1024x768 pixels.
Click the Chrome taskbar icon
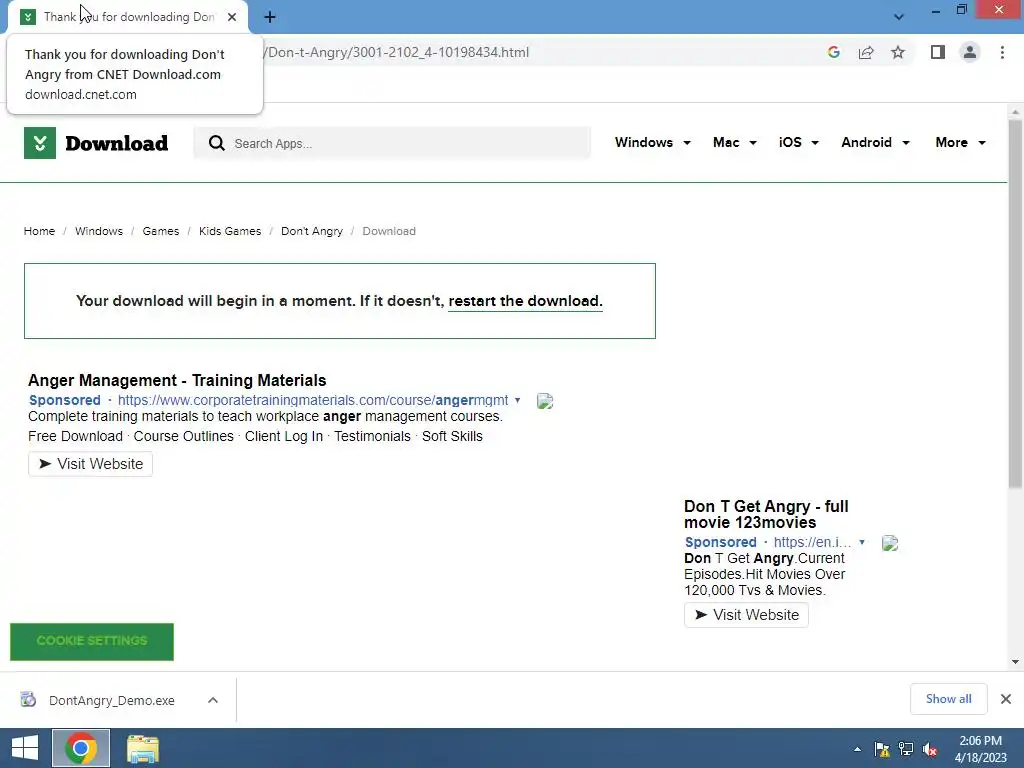(x=81, y=748)
